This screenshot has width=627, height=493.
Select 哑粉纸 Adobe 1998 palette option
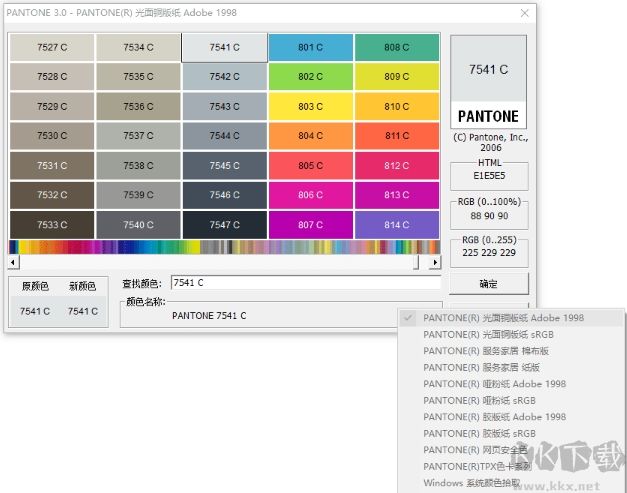tap(494, 384)
